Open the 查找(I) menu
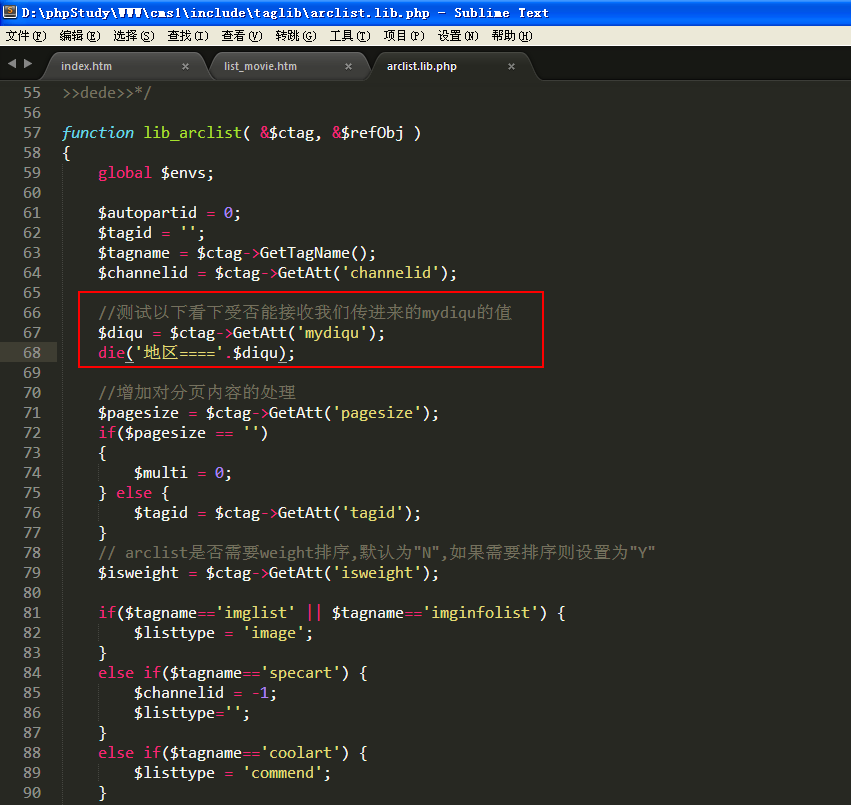 click(x=187, y=36)
